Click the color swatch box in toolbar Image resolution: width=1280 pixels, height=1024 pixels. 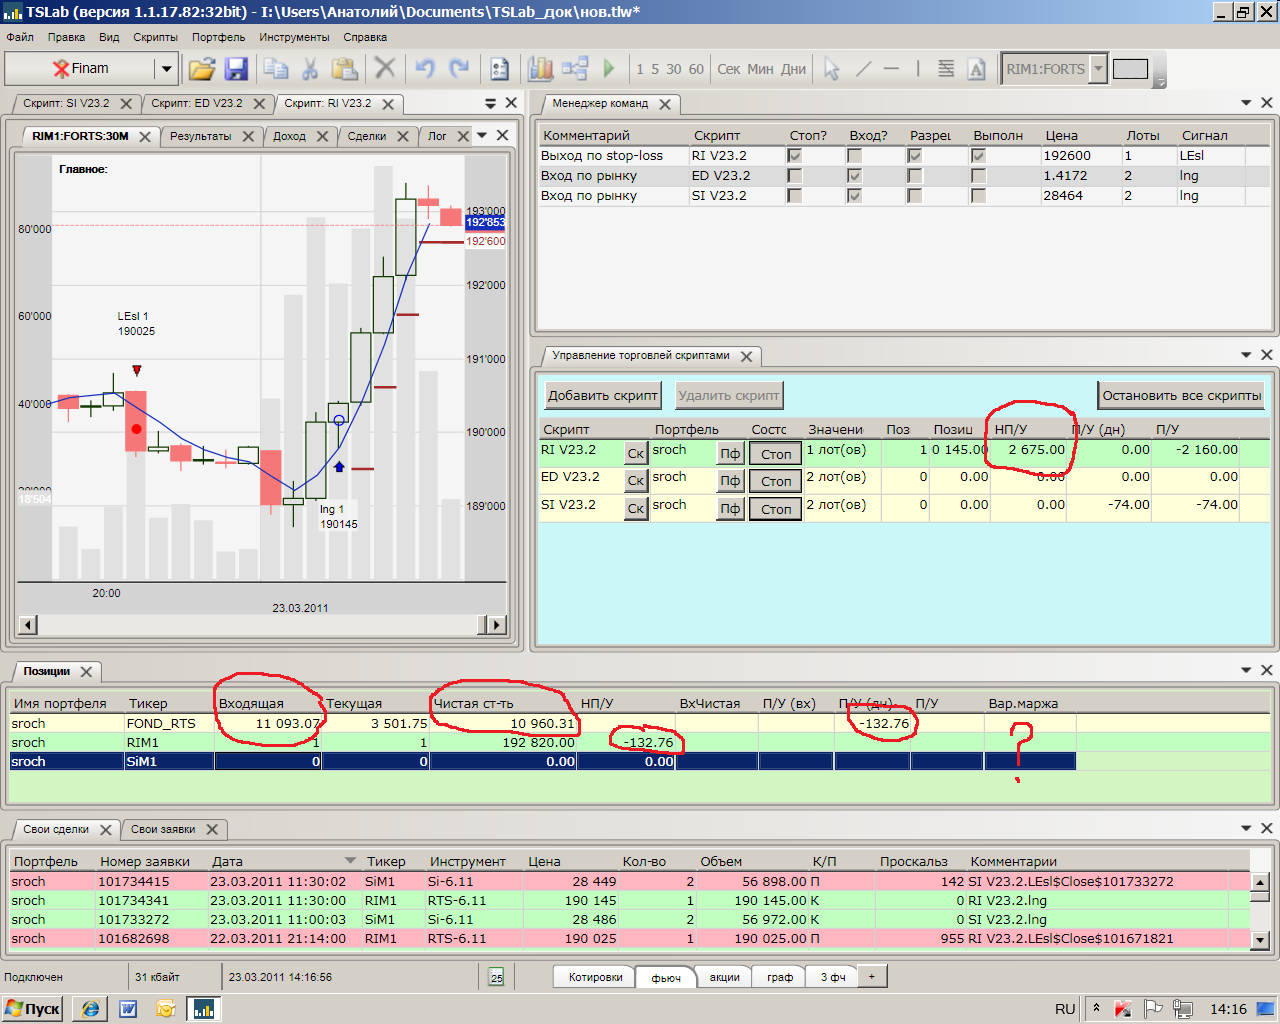tap(1130, 69)
